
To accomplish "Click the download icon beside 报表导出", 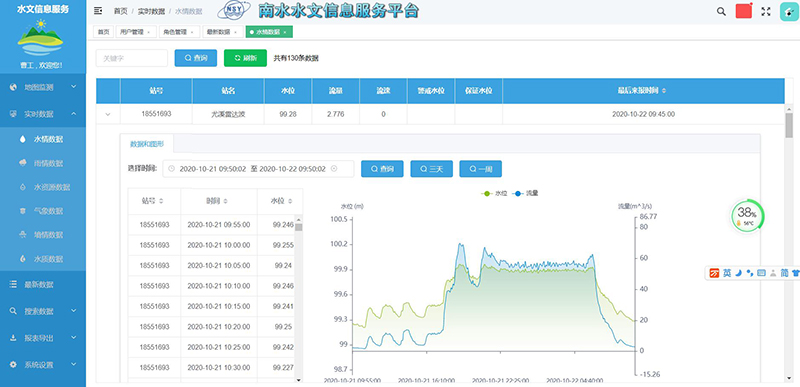I will click(13, 338).
